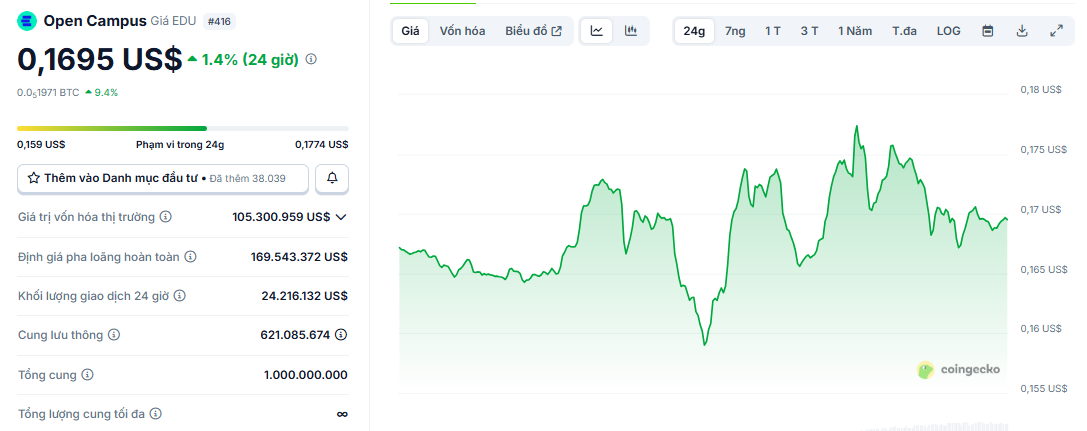Select the Vốn hóa chart tab
This screenshot has width=1087, height=431.
tap(462, 31)
